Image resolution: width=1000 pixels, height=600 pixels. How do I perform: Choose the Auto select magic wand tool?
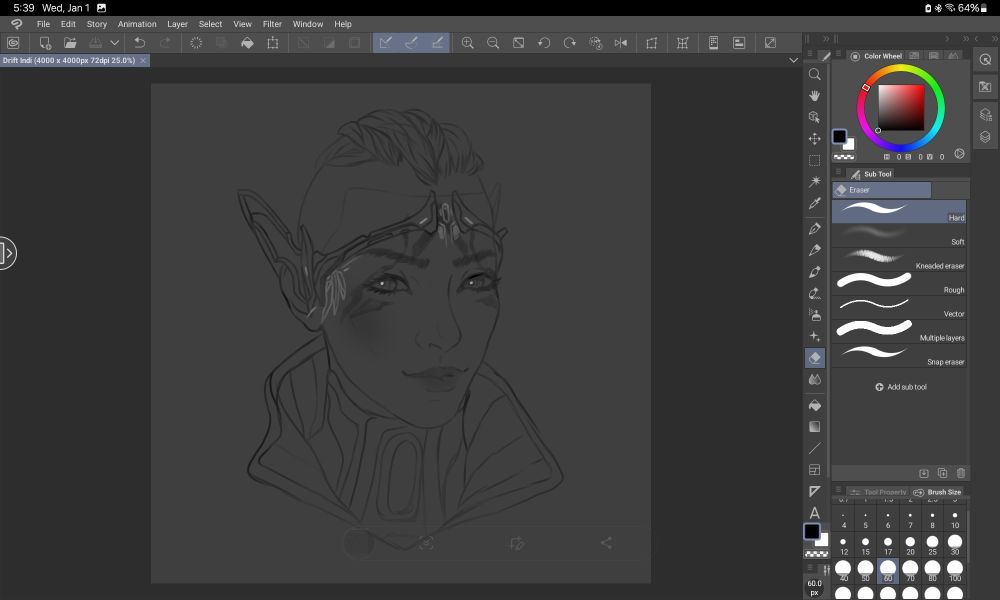point(815,182)
